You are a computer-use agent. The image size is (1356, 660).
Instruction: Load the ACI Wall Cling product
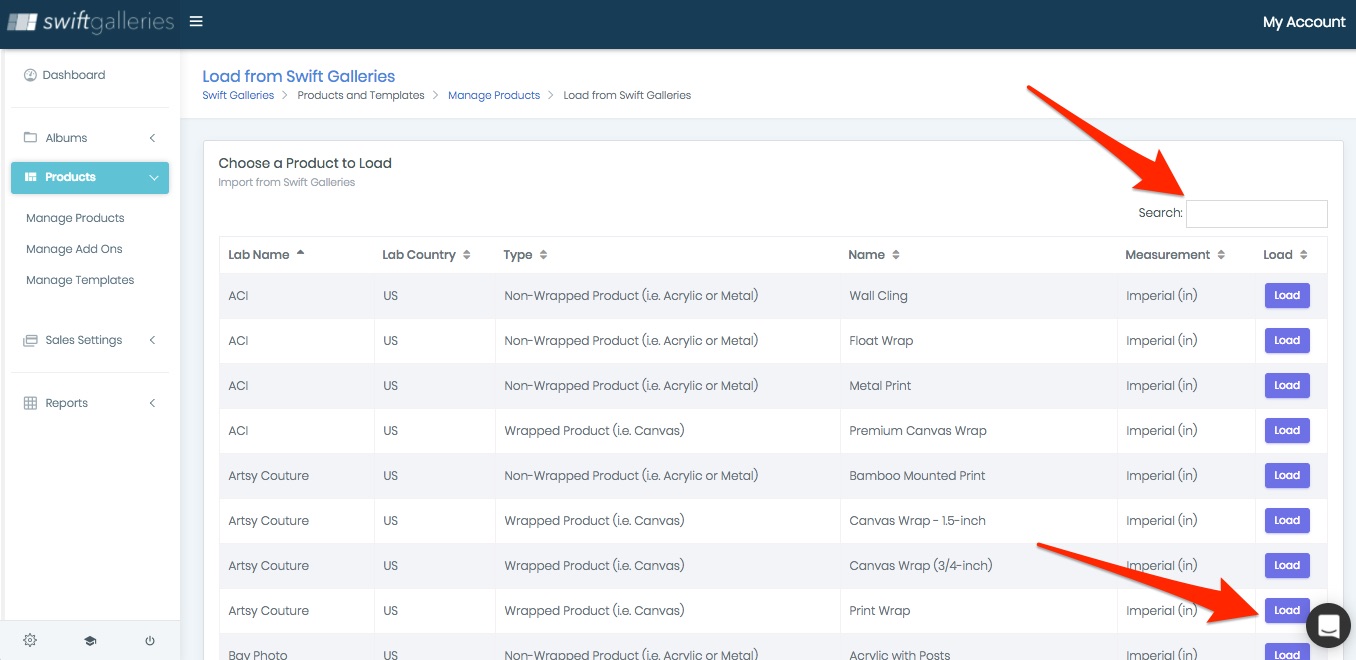(x=1287, y=296)
